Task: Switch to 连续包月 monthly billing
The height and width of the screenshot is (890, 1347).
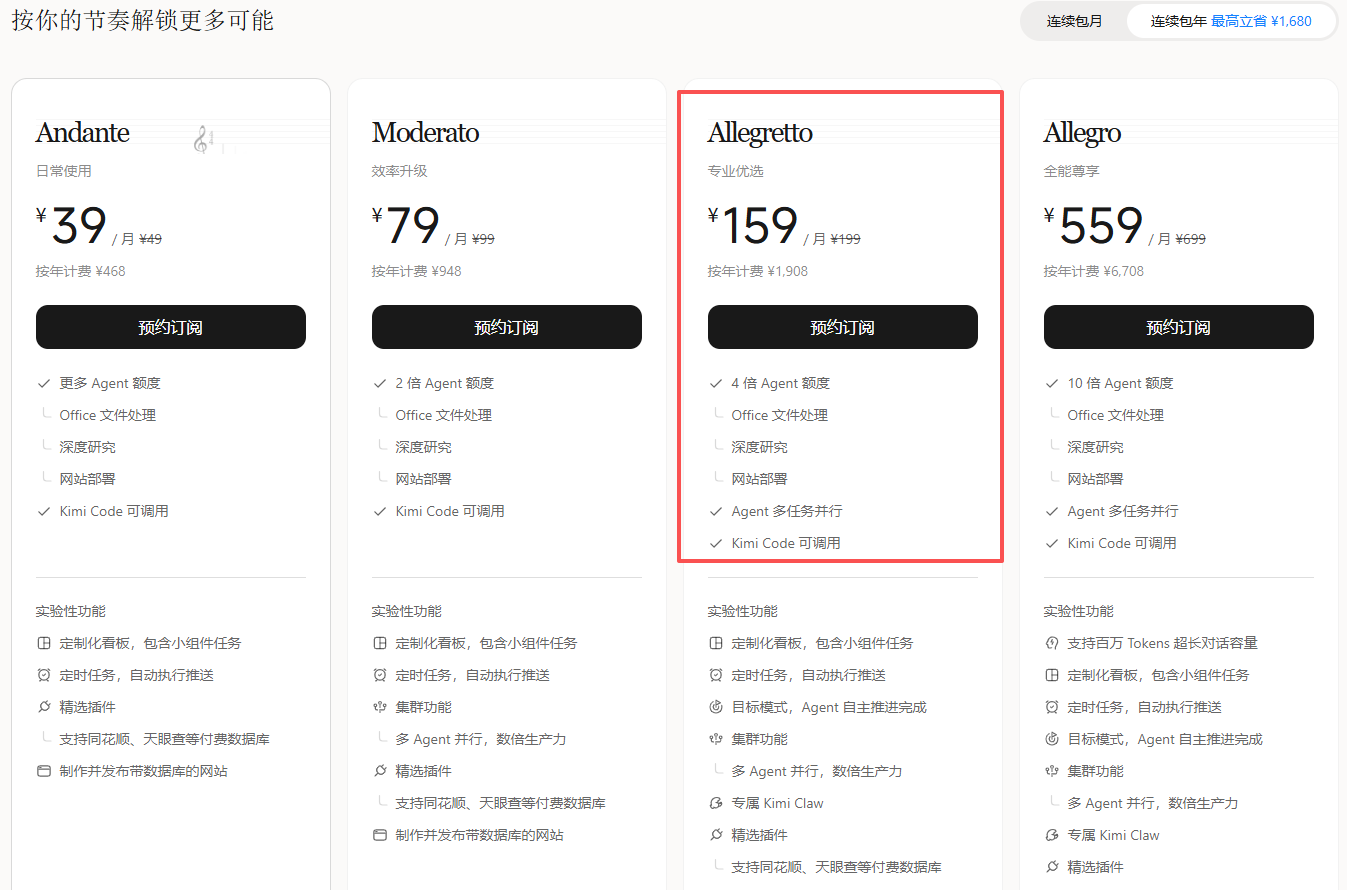Action: click(1075, 21)
